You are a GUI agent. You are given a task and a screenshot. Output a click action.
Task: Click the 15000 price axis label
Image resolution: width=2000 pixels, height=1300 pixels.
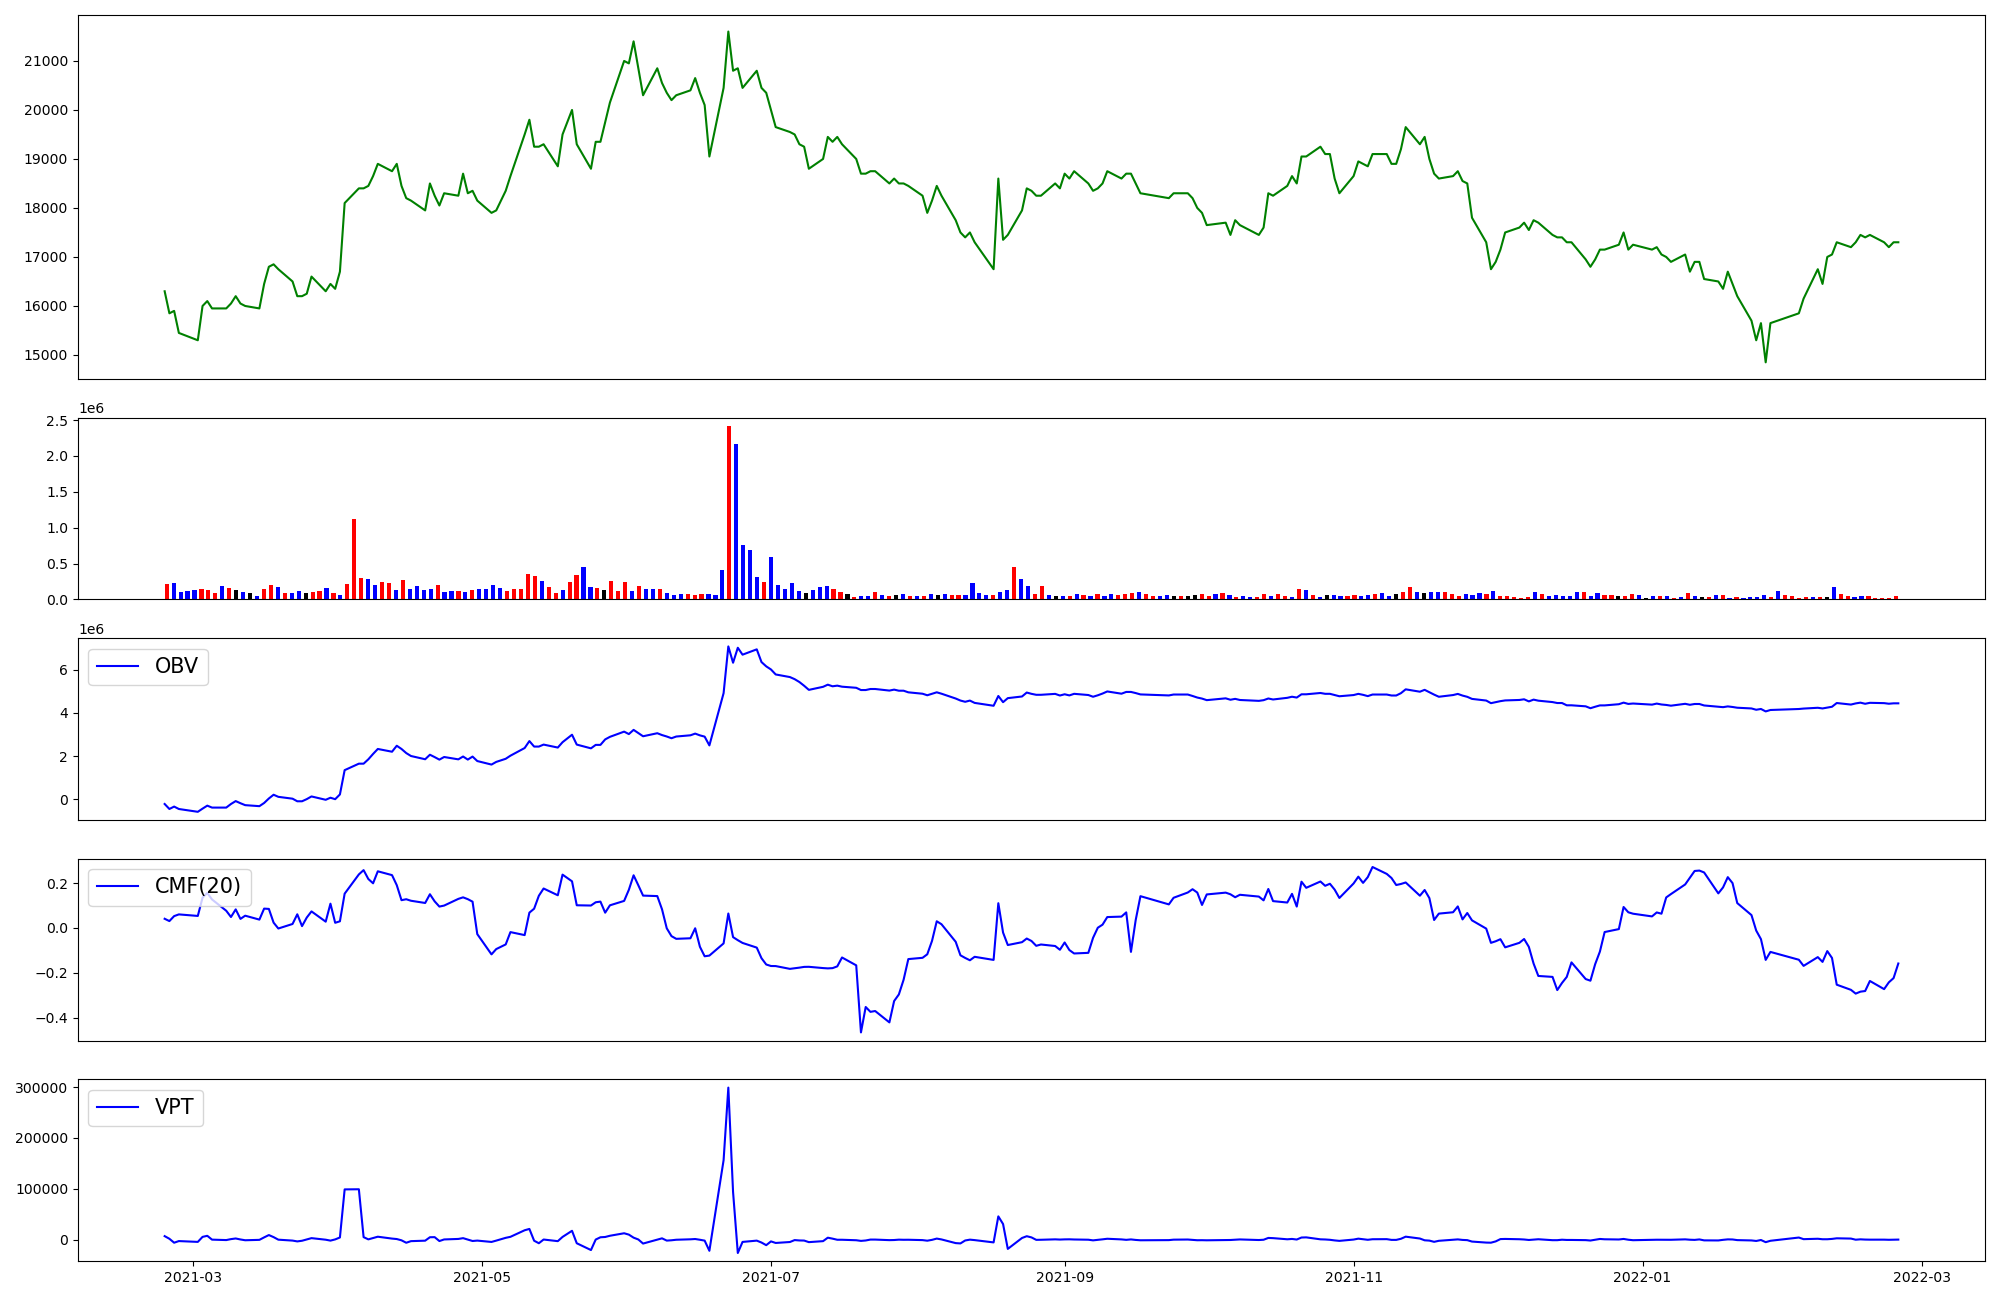click(46, 355)
